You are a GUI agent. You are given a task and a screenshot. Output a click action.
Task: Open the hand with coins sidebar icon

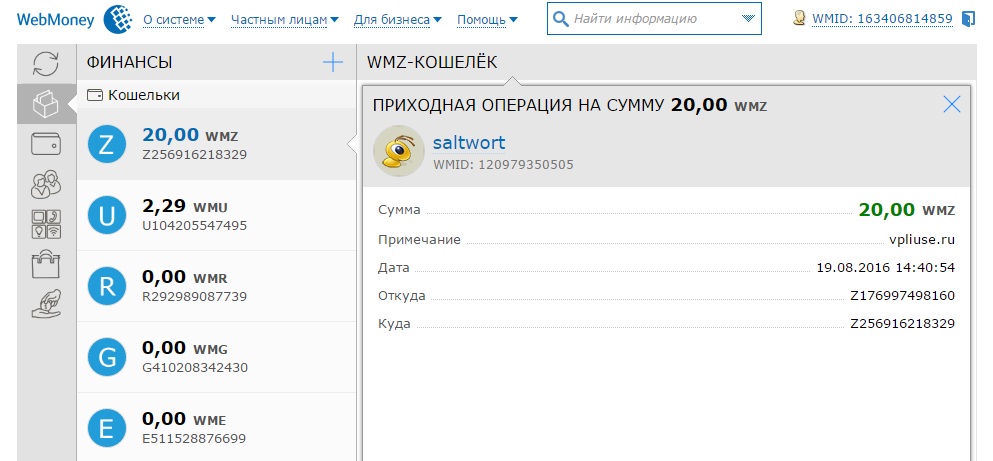[46, 304]
